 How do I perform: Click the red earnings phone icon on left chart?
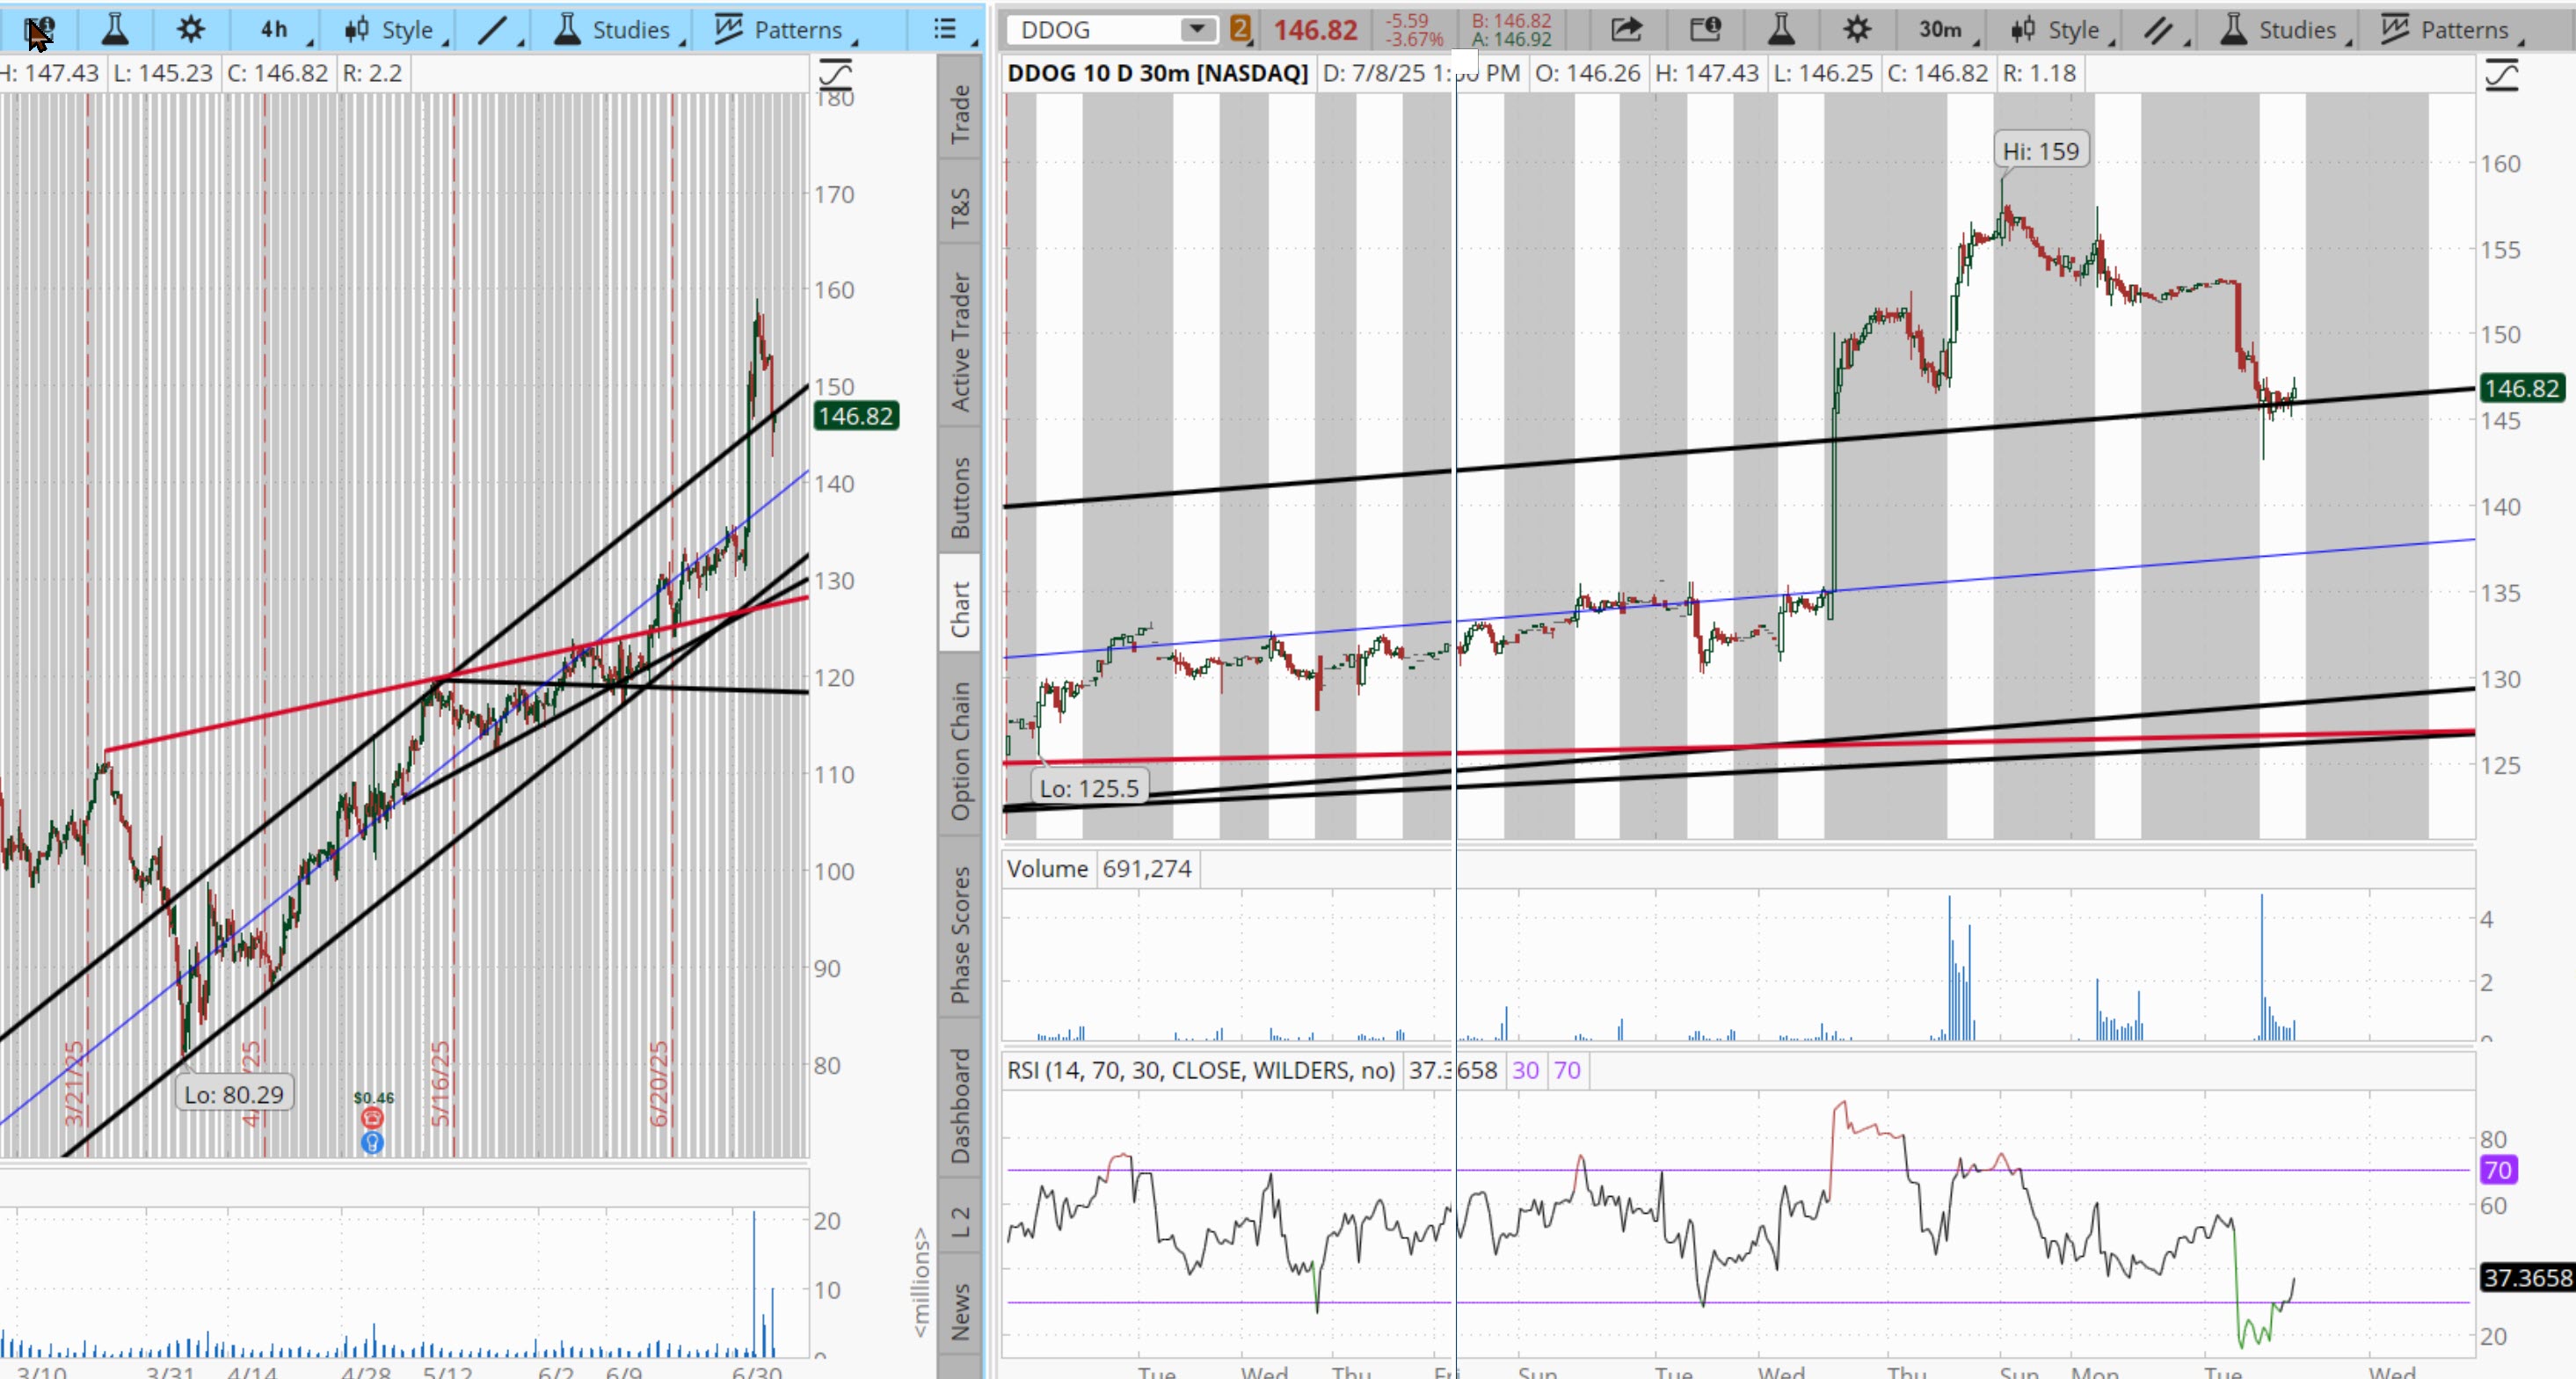click(x=372, y=1118)
